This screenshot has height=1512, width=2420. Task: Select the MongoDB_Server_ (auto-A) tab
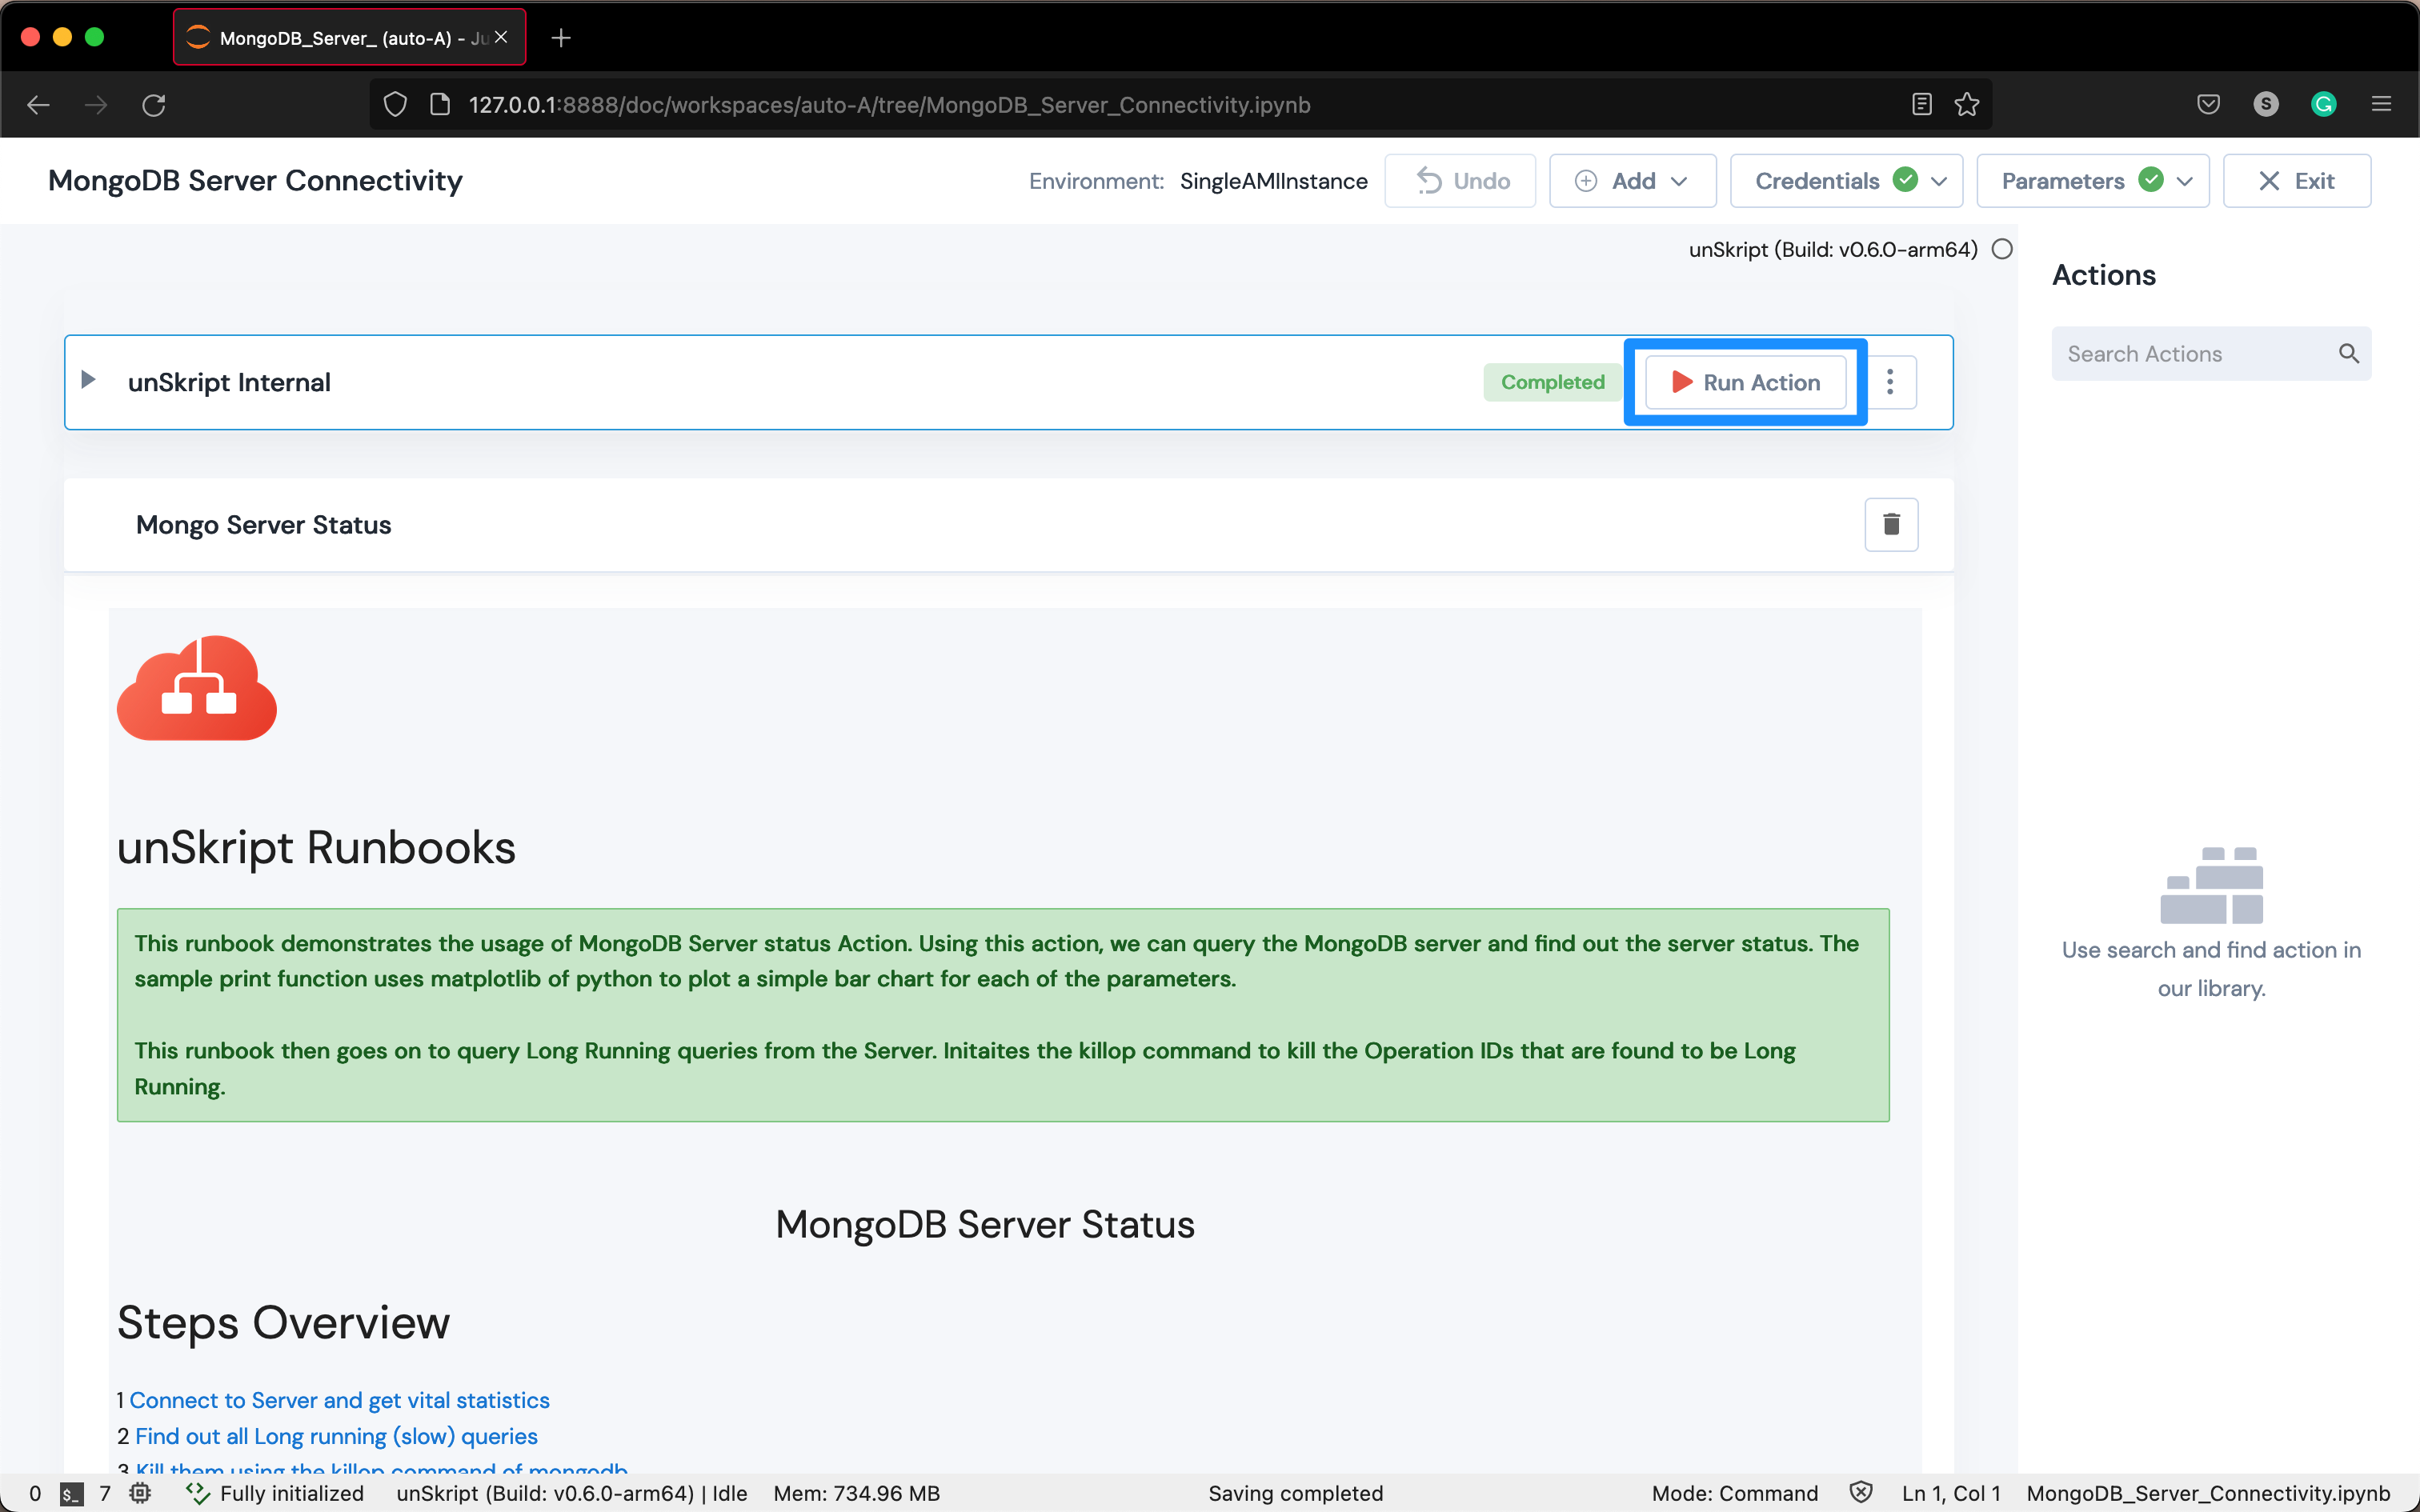point(349,37)
